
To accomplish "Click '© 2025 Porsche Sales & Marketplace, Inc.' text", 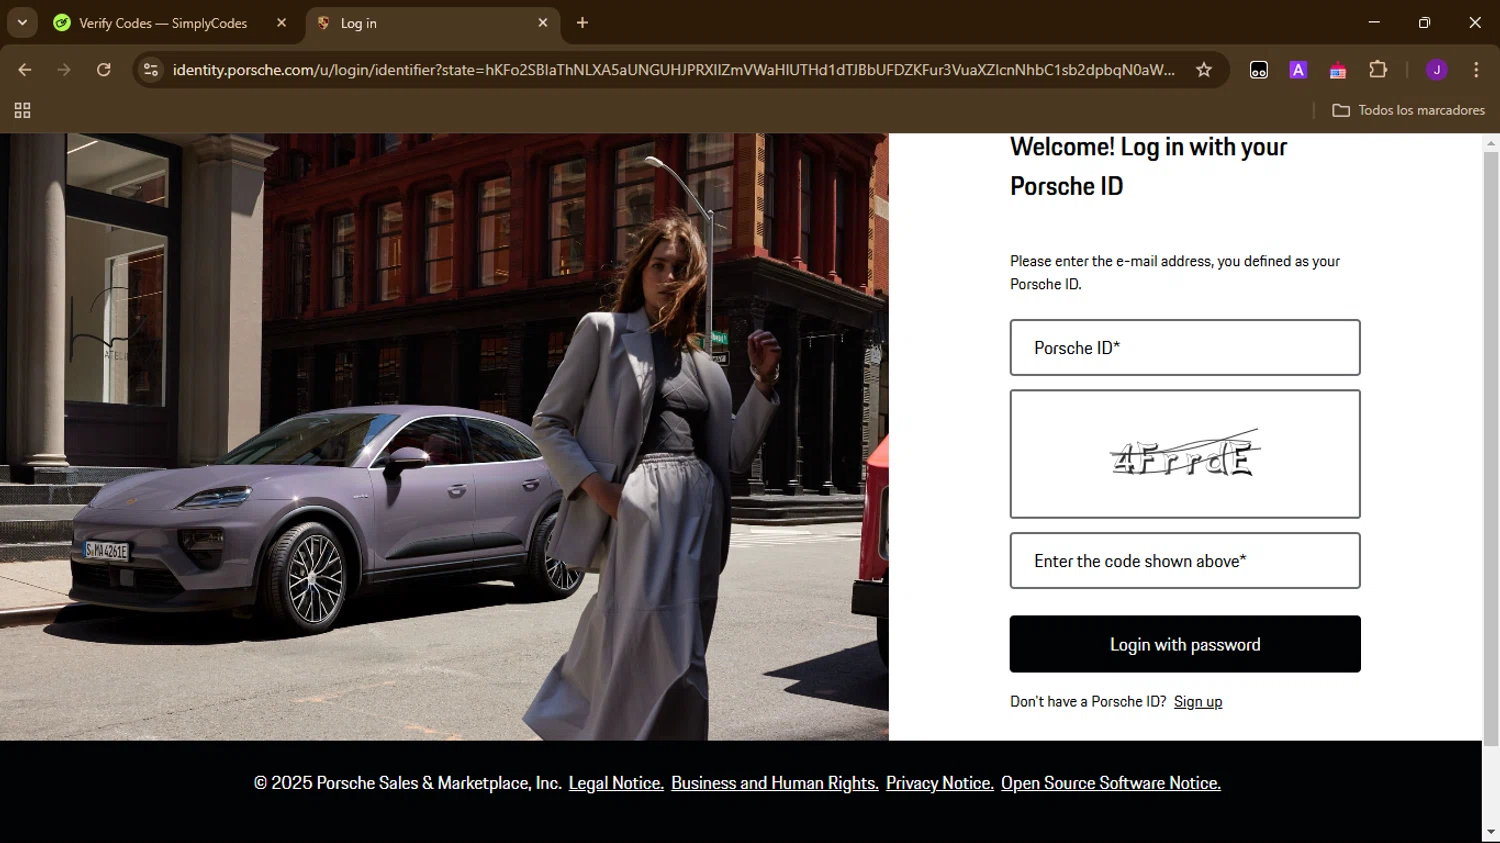I will coord(408,783).
